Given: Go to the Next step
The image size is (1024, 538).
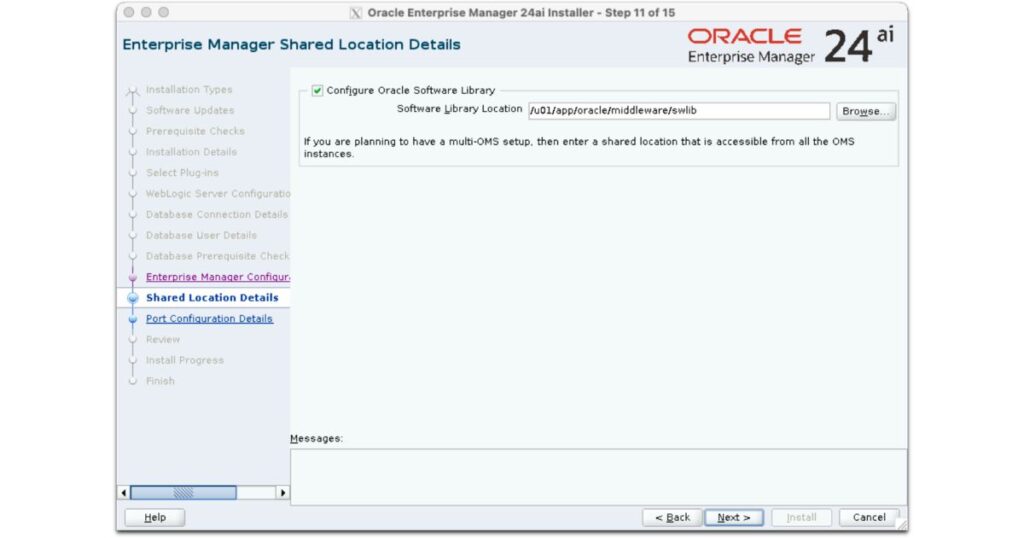Looking at the screenshot, I should 733,517.
